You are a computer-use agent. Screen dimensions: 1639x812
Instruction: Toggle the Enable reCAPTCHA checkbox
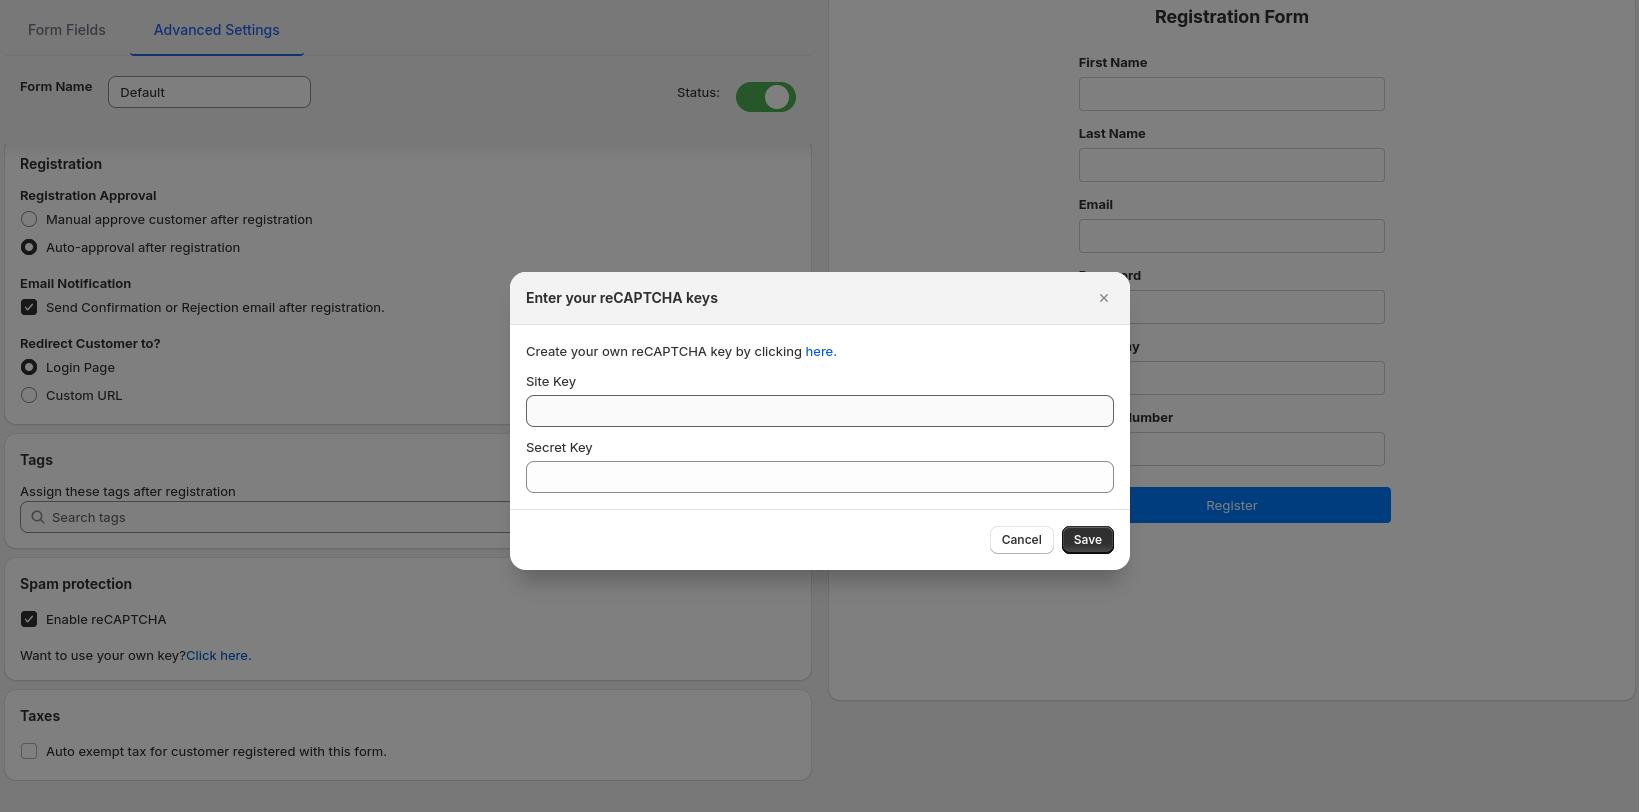tap(29, 619)
